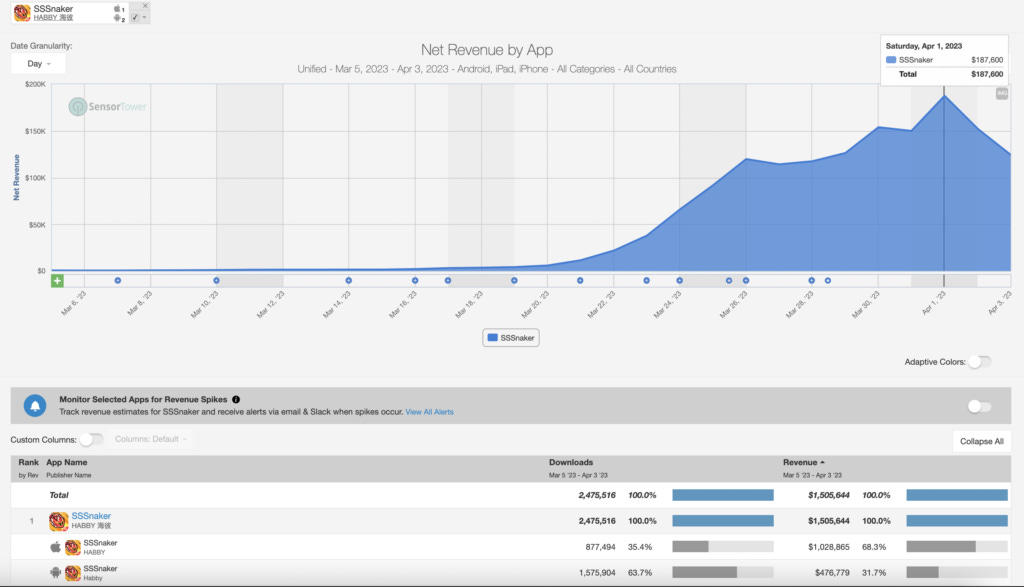Click the Total revenue value $1,505,644

tap(829, 496)
